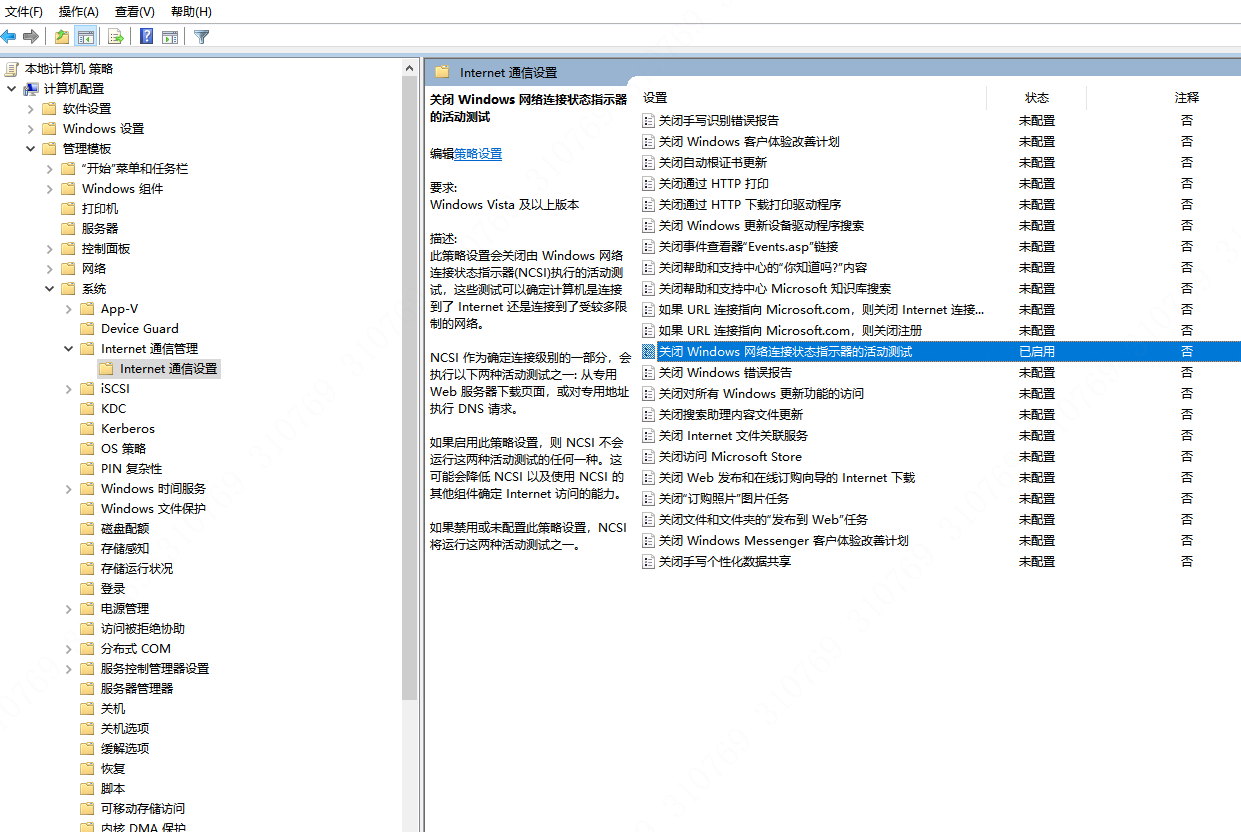Select the PIN 复杂性 tree item
The image size is (1241, 832).
[131, 469]
